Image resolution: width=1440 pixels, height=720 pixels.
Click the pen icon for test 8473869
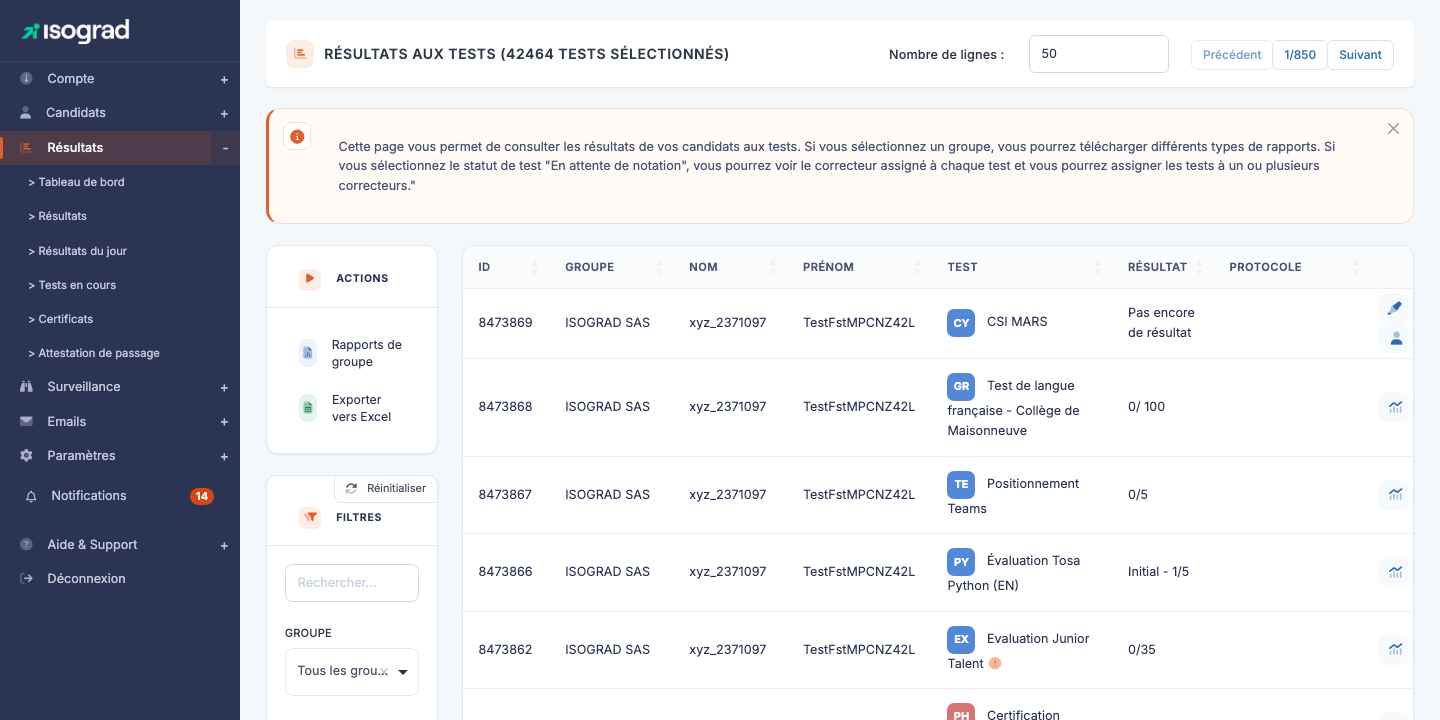1395,308
